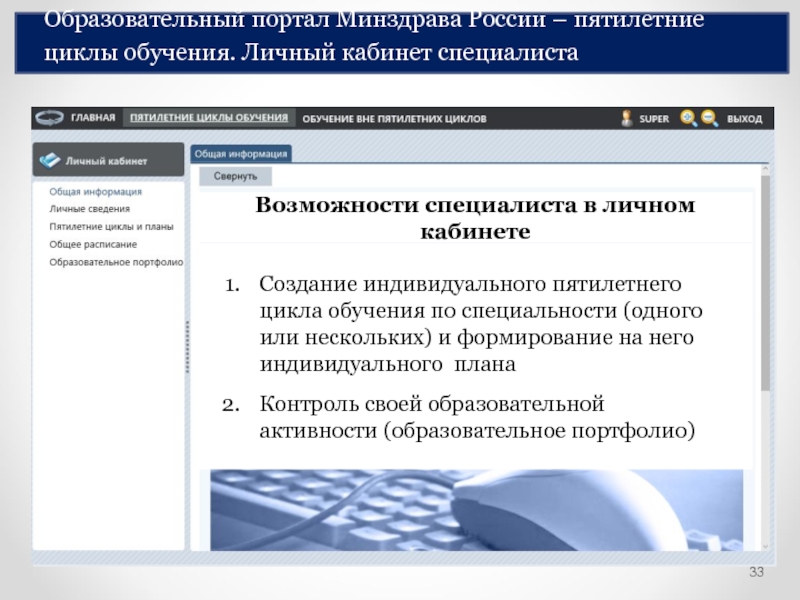800x600 pixels.
Task: Click the Выход logout link
Action: click(744, 118)
